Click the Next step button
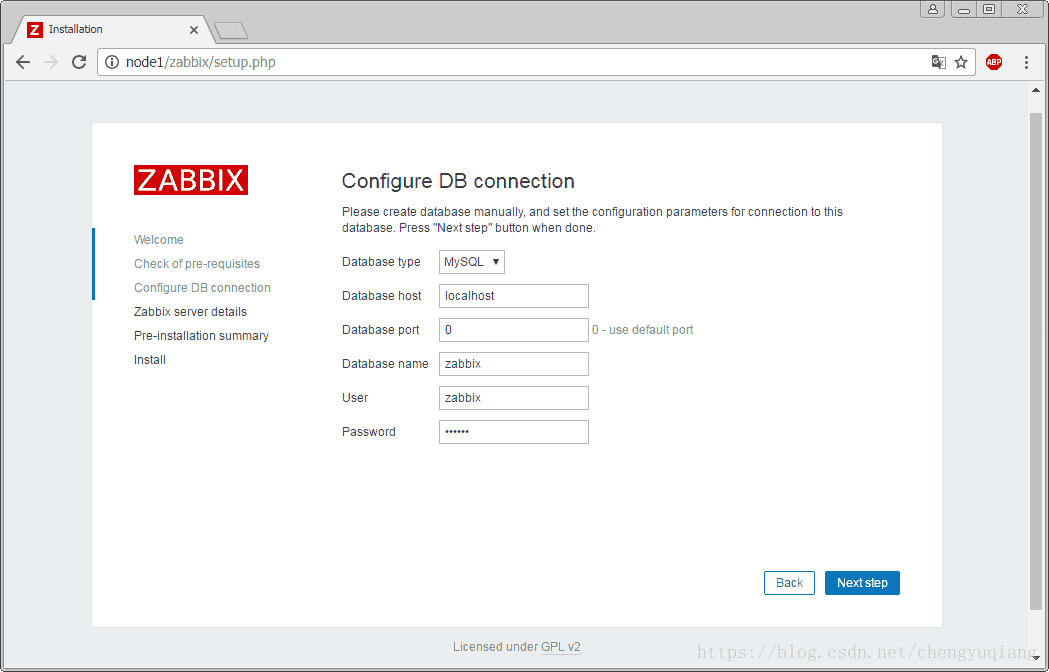The height and width of the screenshot is (672, 1049). click(862, 583)
